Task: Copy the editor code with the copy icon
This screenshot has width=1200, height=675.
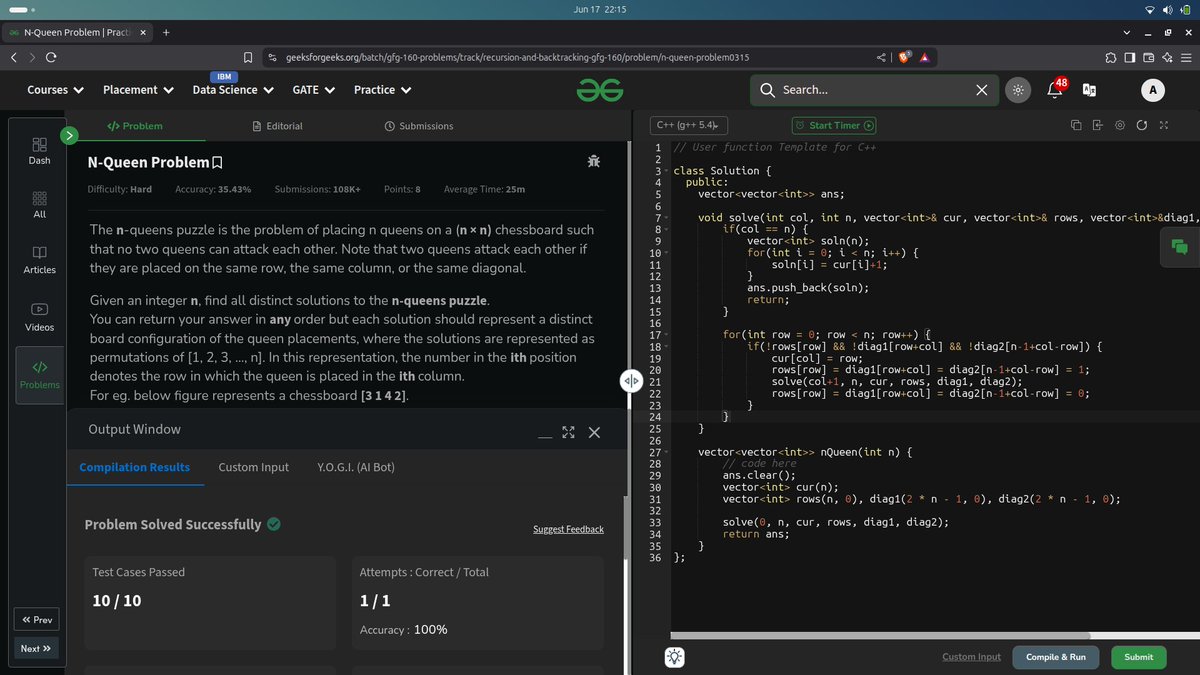Action: click(1076, 125)
